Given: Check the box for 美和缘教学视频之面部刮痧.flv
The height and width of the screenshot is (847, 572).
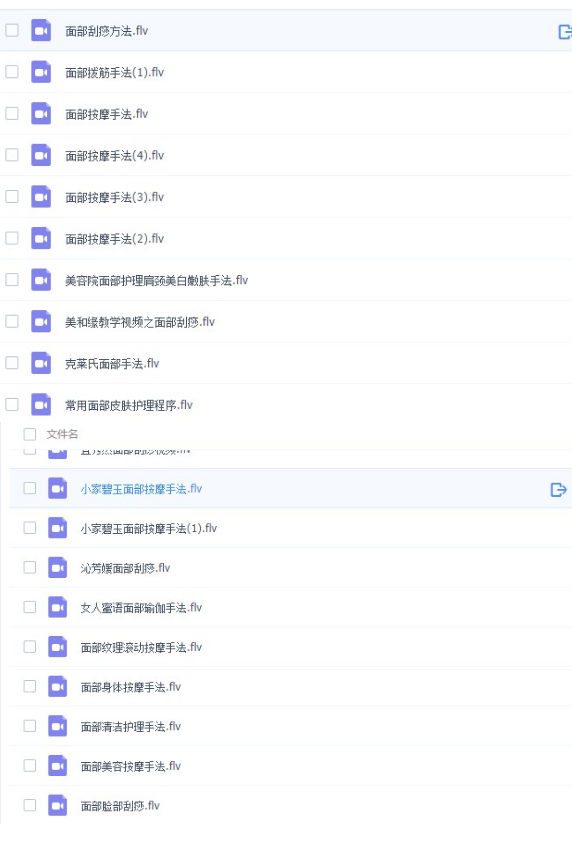Looking at the screenshot, I should 12,321.
